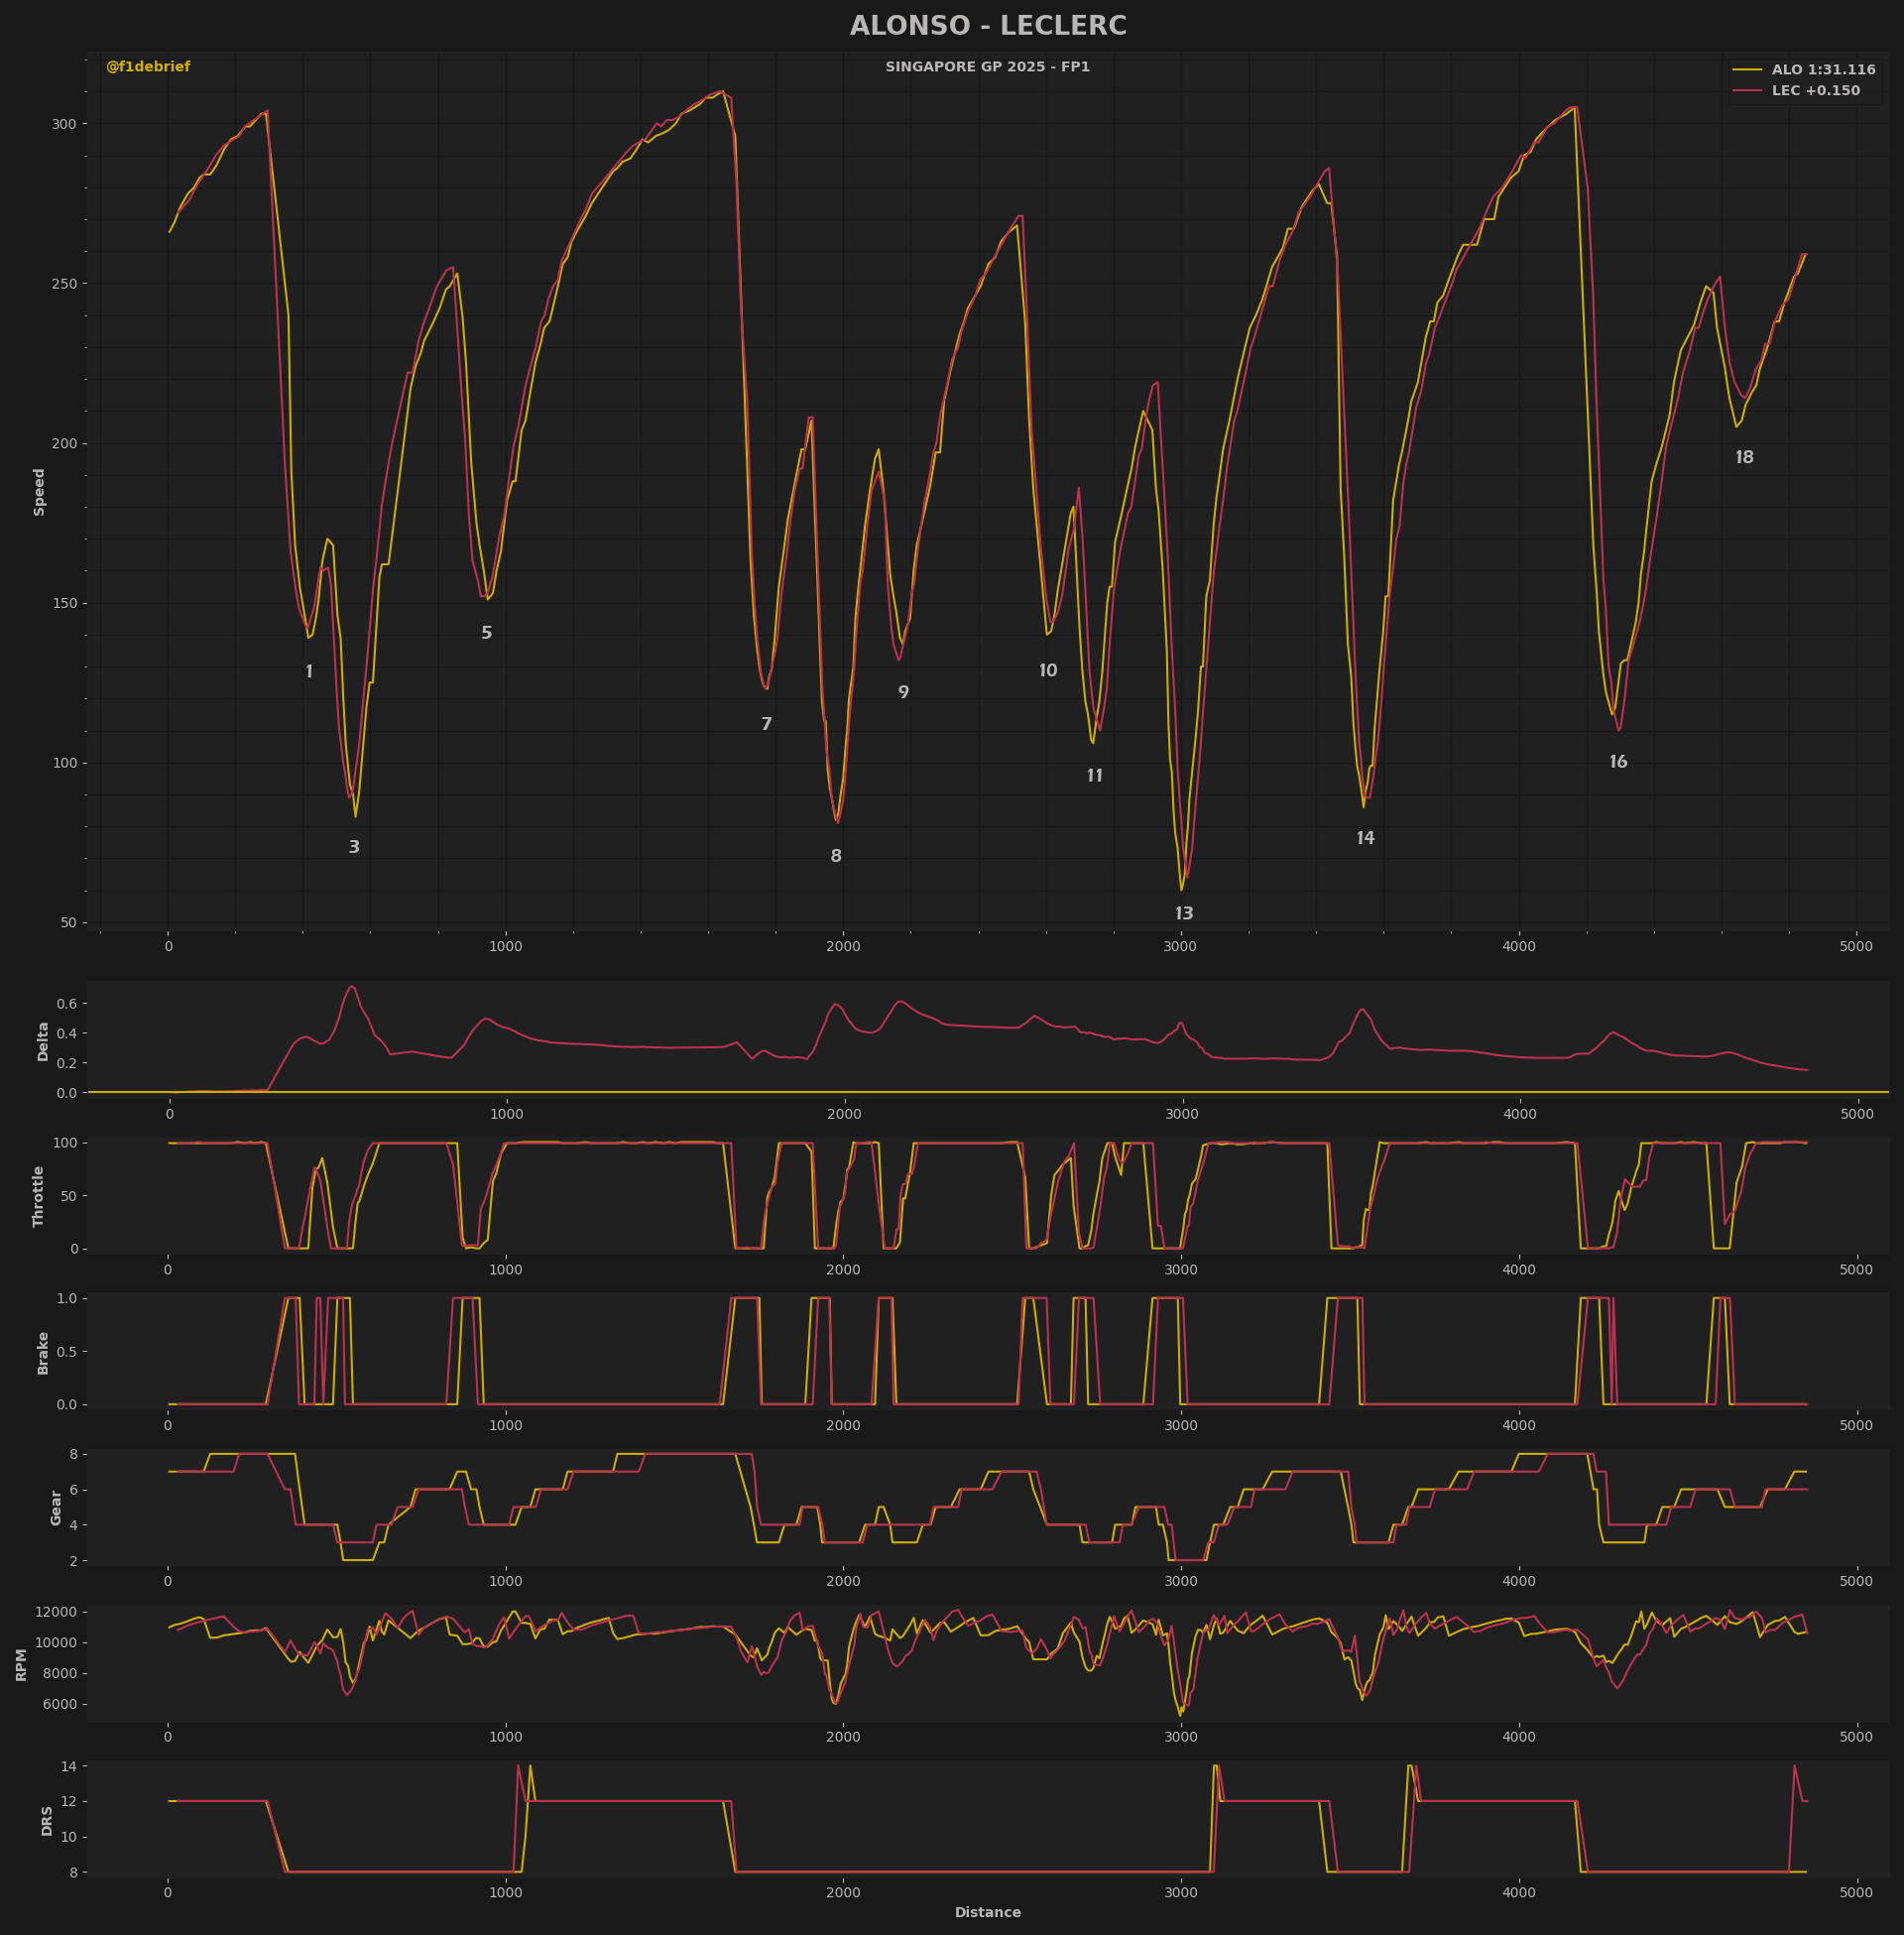Click the @f1debrief watermark handle

tap(148, 67)
